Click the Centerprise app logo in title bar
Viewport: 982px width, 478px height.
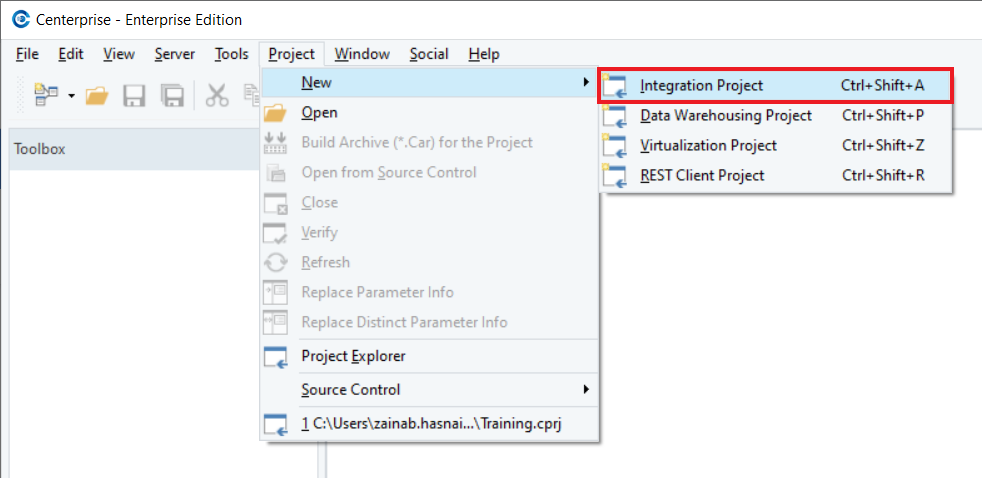[20, 19]
